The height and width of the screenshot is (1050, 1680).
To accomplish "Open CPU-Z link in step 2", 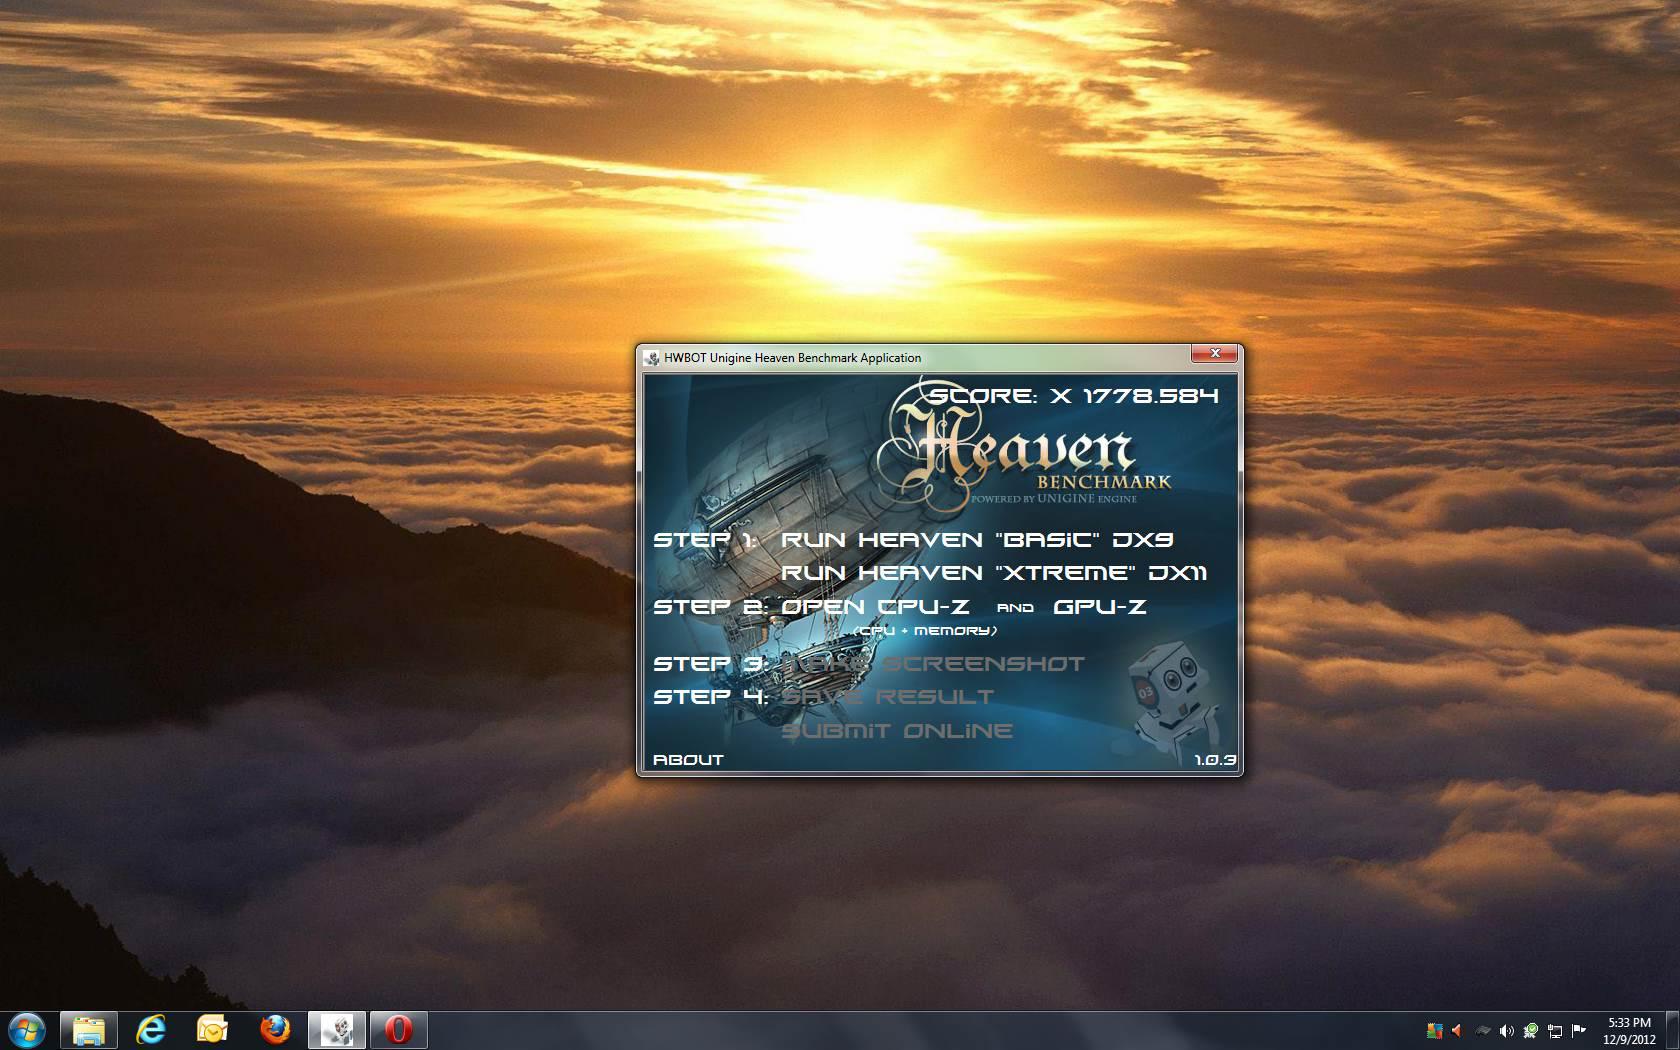I will click(x=875, y=607).
